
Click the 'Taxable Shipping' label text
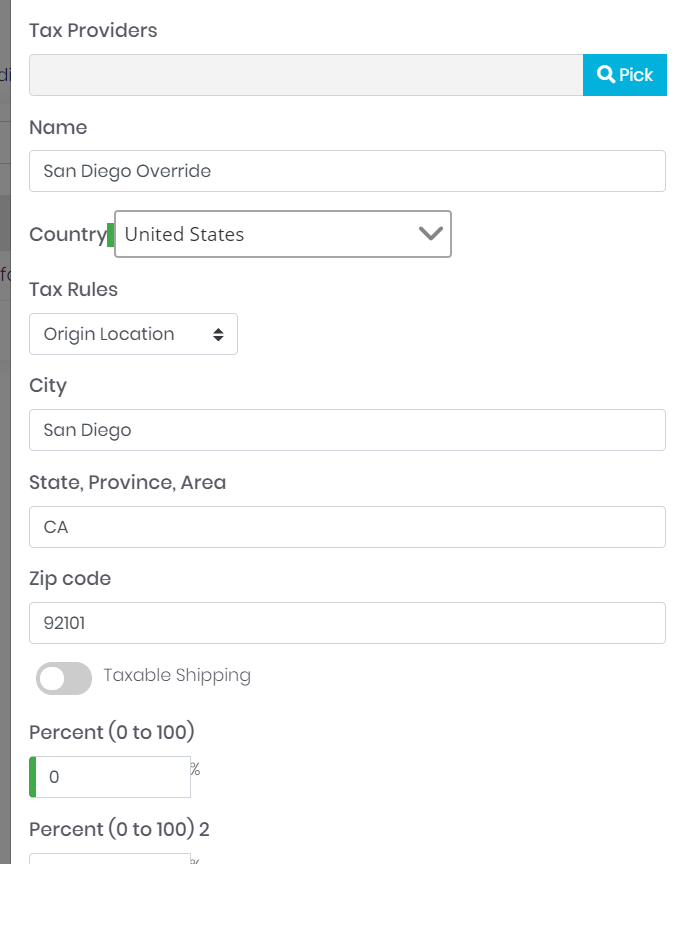coord(177,676)
